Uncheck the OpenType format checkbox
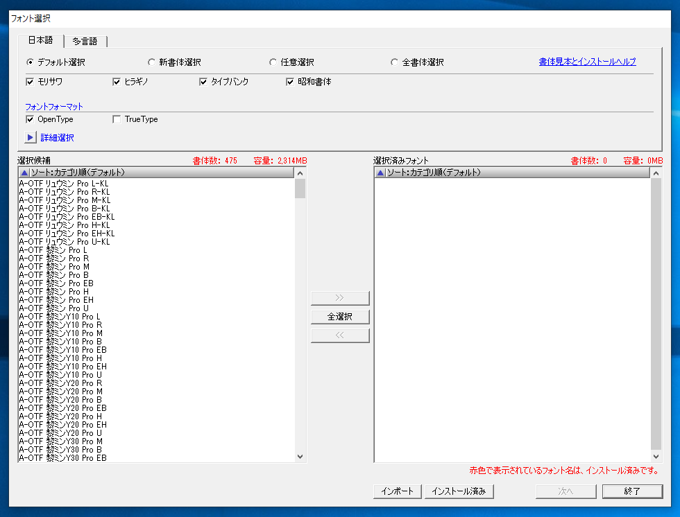 pos(30,119)
